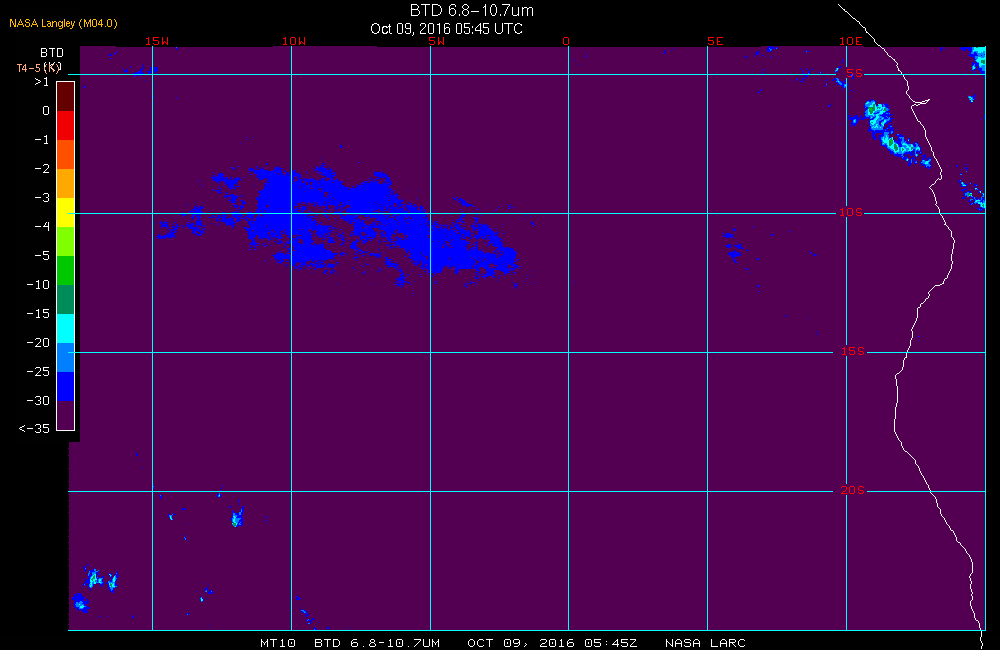1000x650 pixels.
Task: Click the 20S latitude label
Action: coord(853,491)
